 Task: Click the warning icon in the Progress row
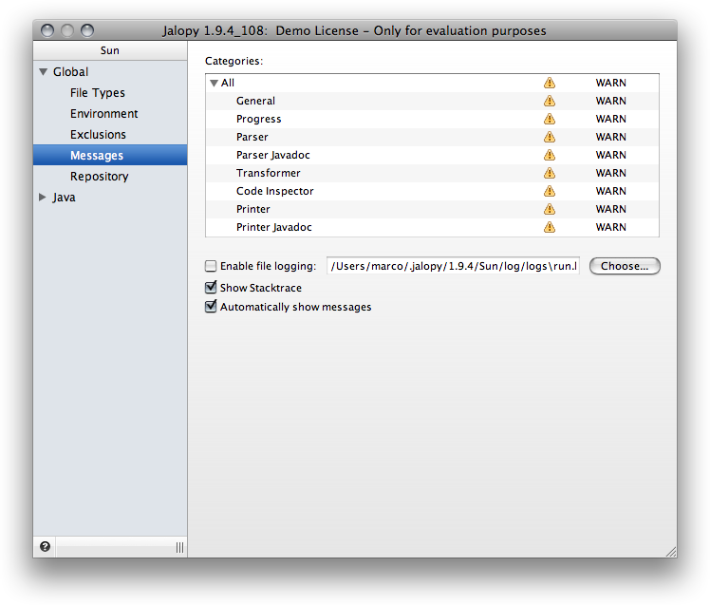(x=549, y=119)
